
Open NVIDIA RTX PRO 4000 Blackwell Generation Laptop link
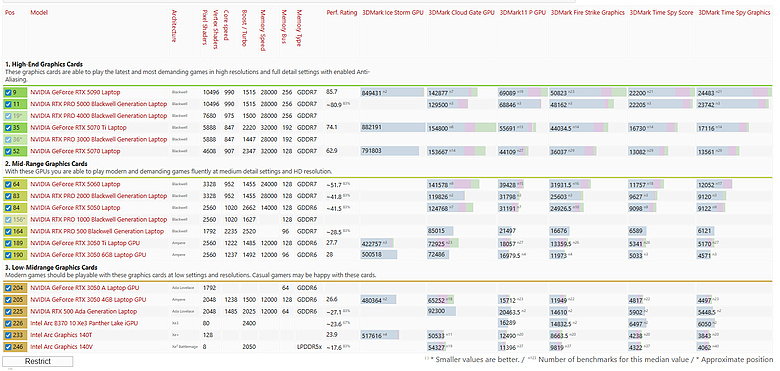98,116
